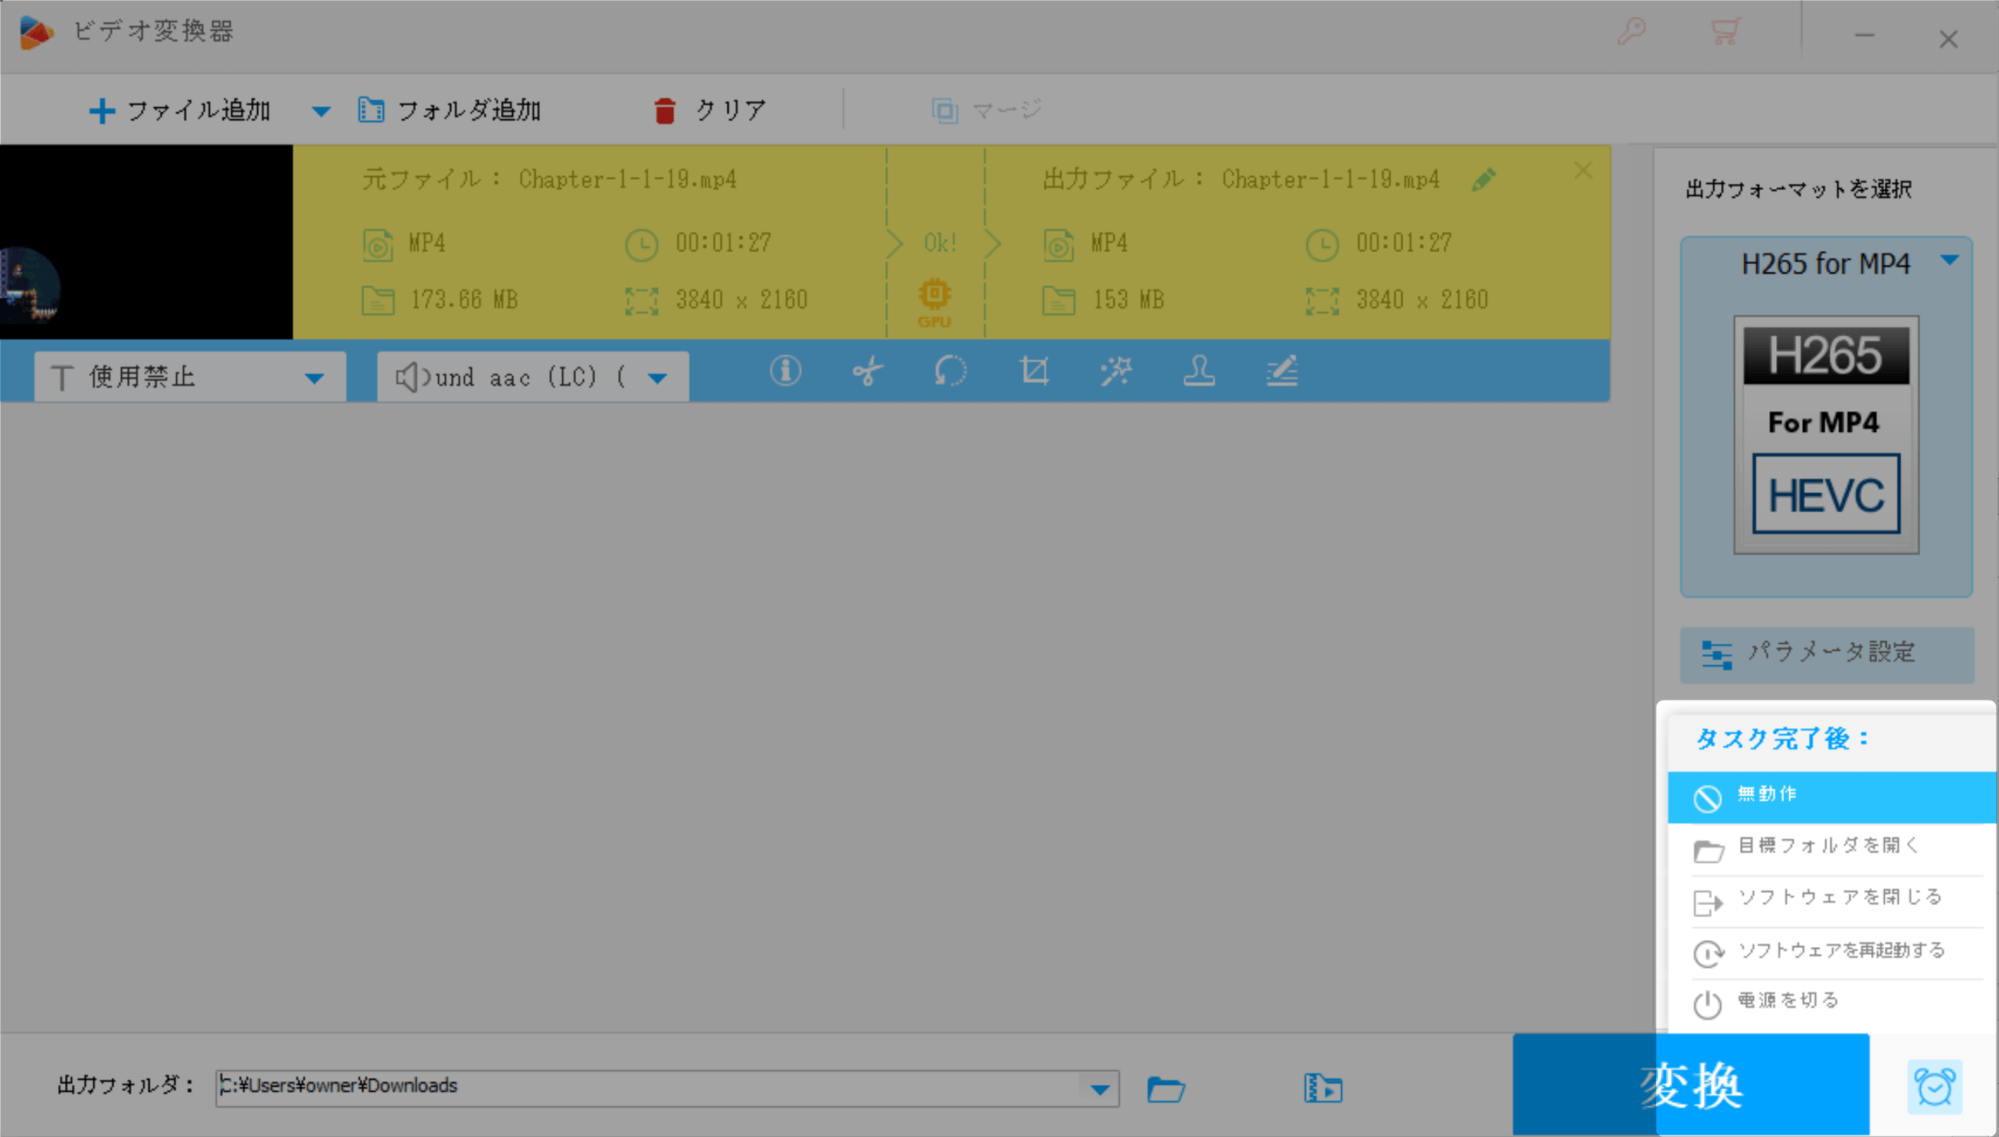Screen dimensions: 1999x1137
Task: Select ソフトウェアを再起動する option
Action: pyautogui.click(x=1831, y=951)
